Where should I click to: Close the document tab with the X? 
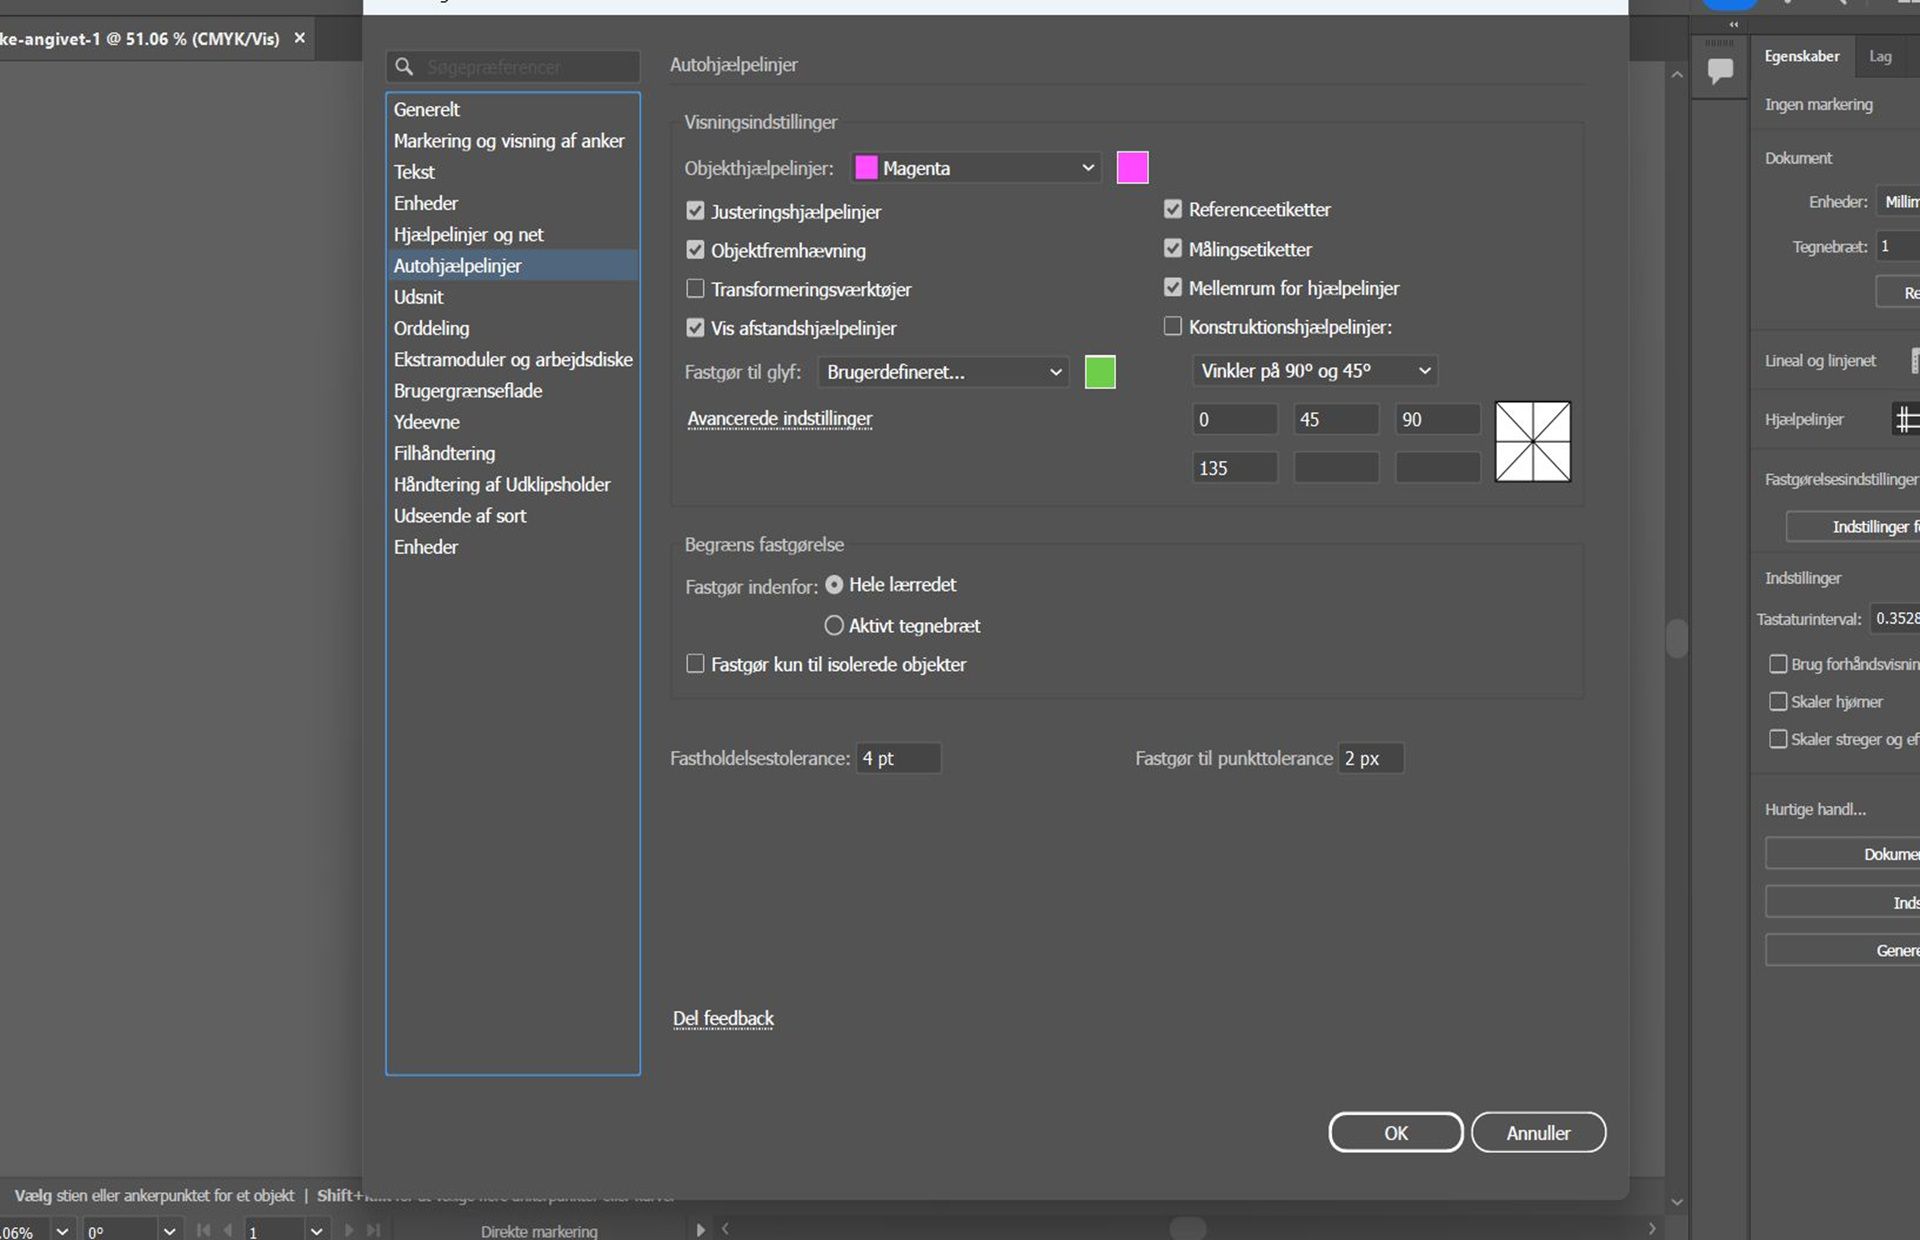click(x=299, y=38)
